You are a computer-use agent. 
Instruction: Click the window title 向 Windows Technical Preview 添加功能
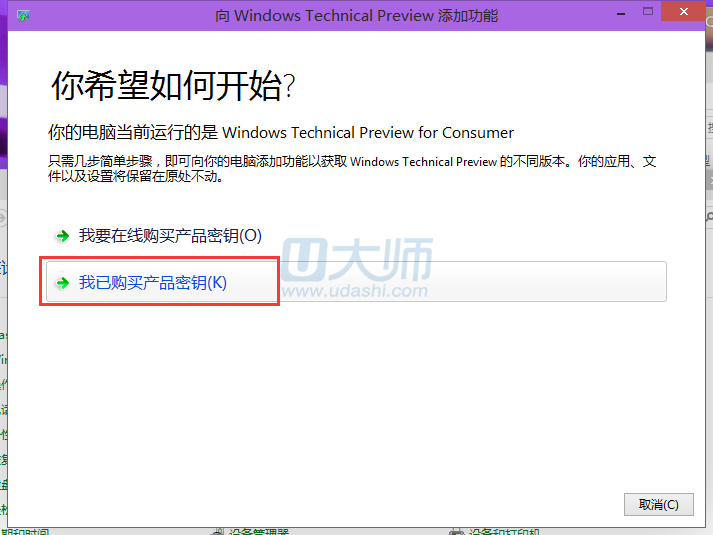[356, 16]
